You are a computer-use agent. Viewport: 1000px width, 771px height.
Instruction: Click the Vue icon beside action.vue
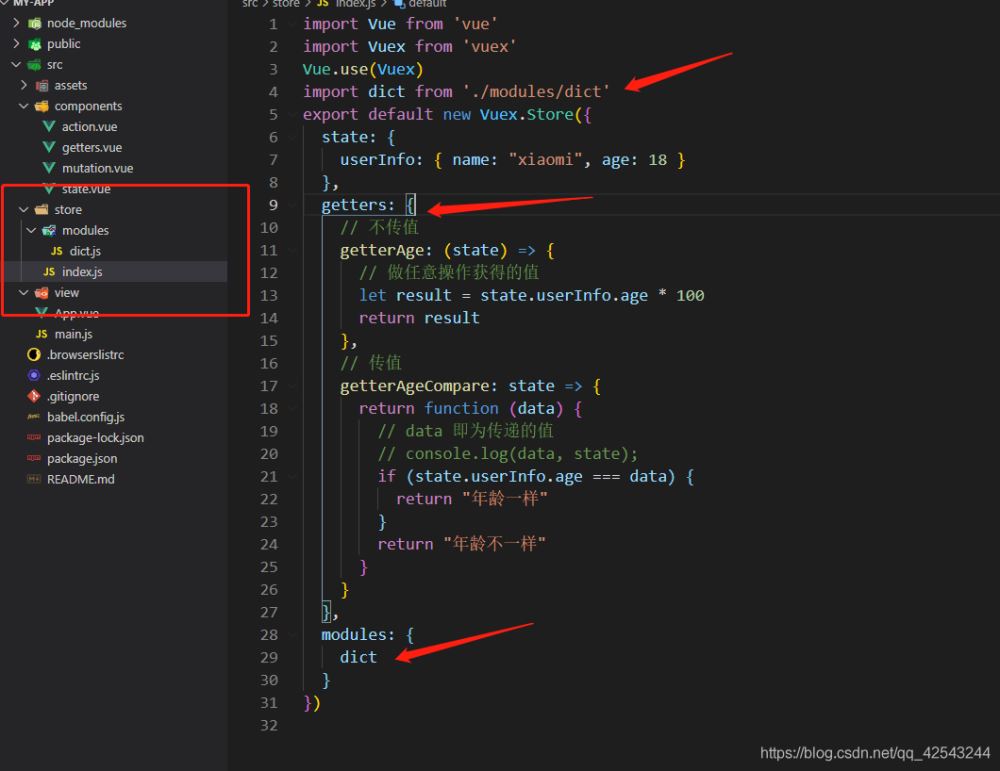click(x=49, y=127)
